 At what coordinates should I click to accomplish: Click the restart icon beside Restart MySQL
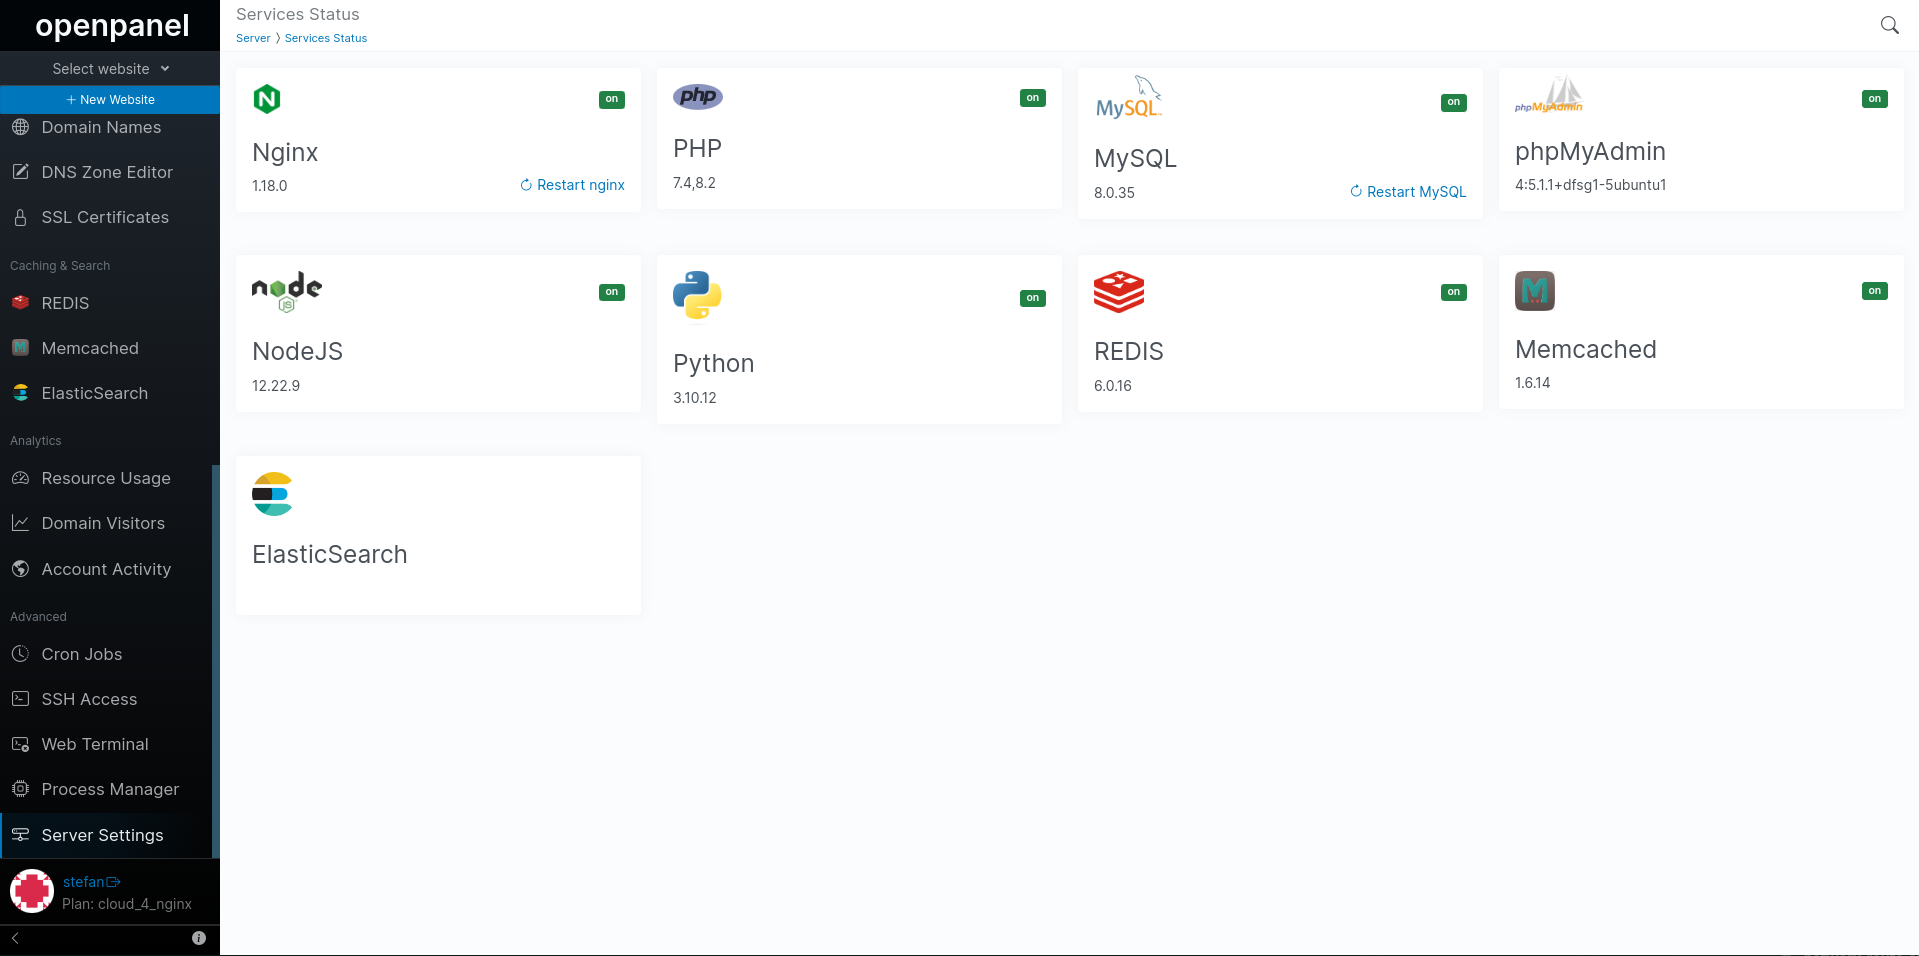pos(1356,191)
